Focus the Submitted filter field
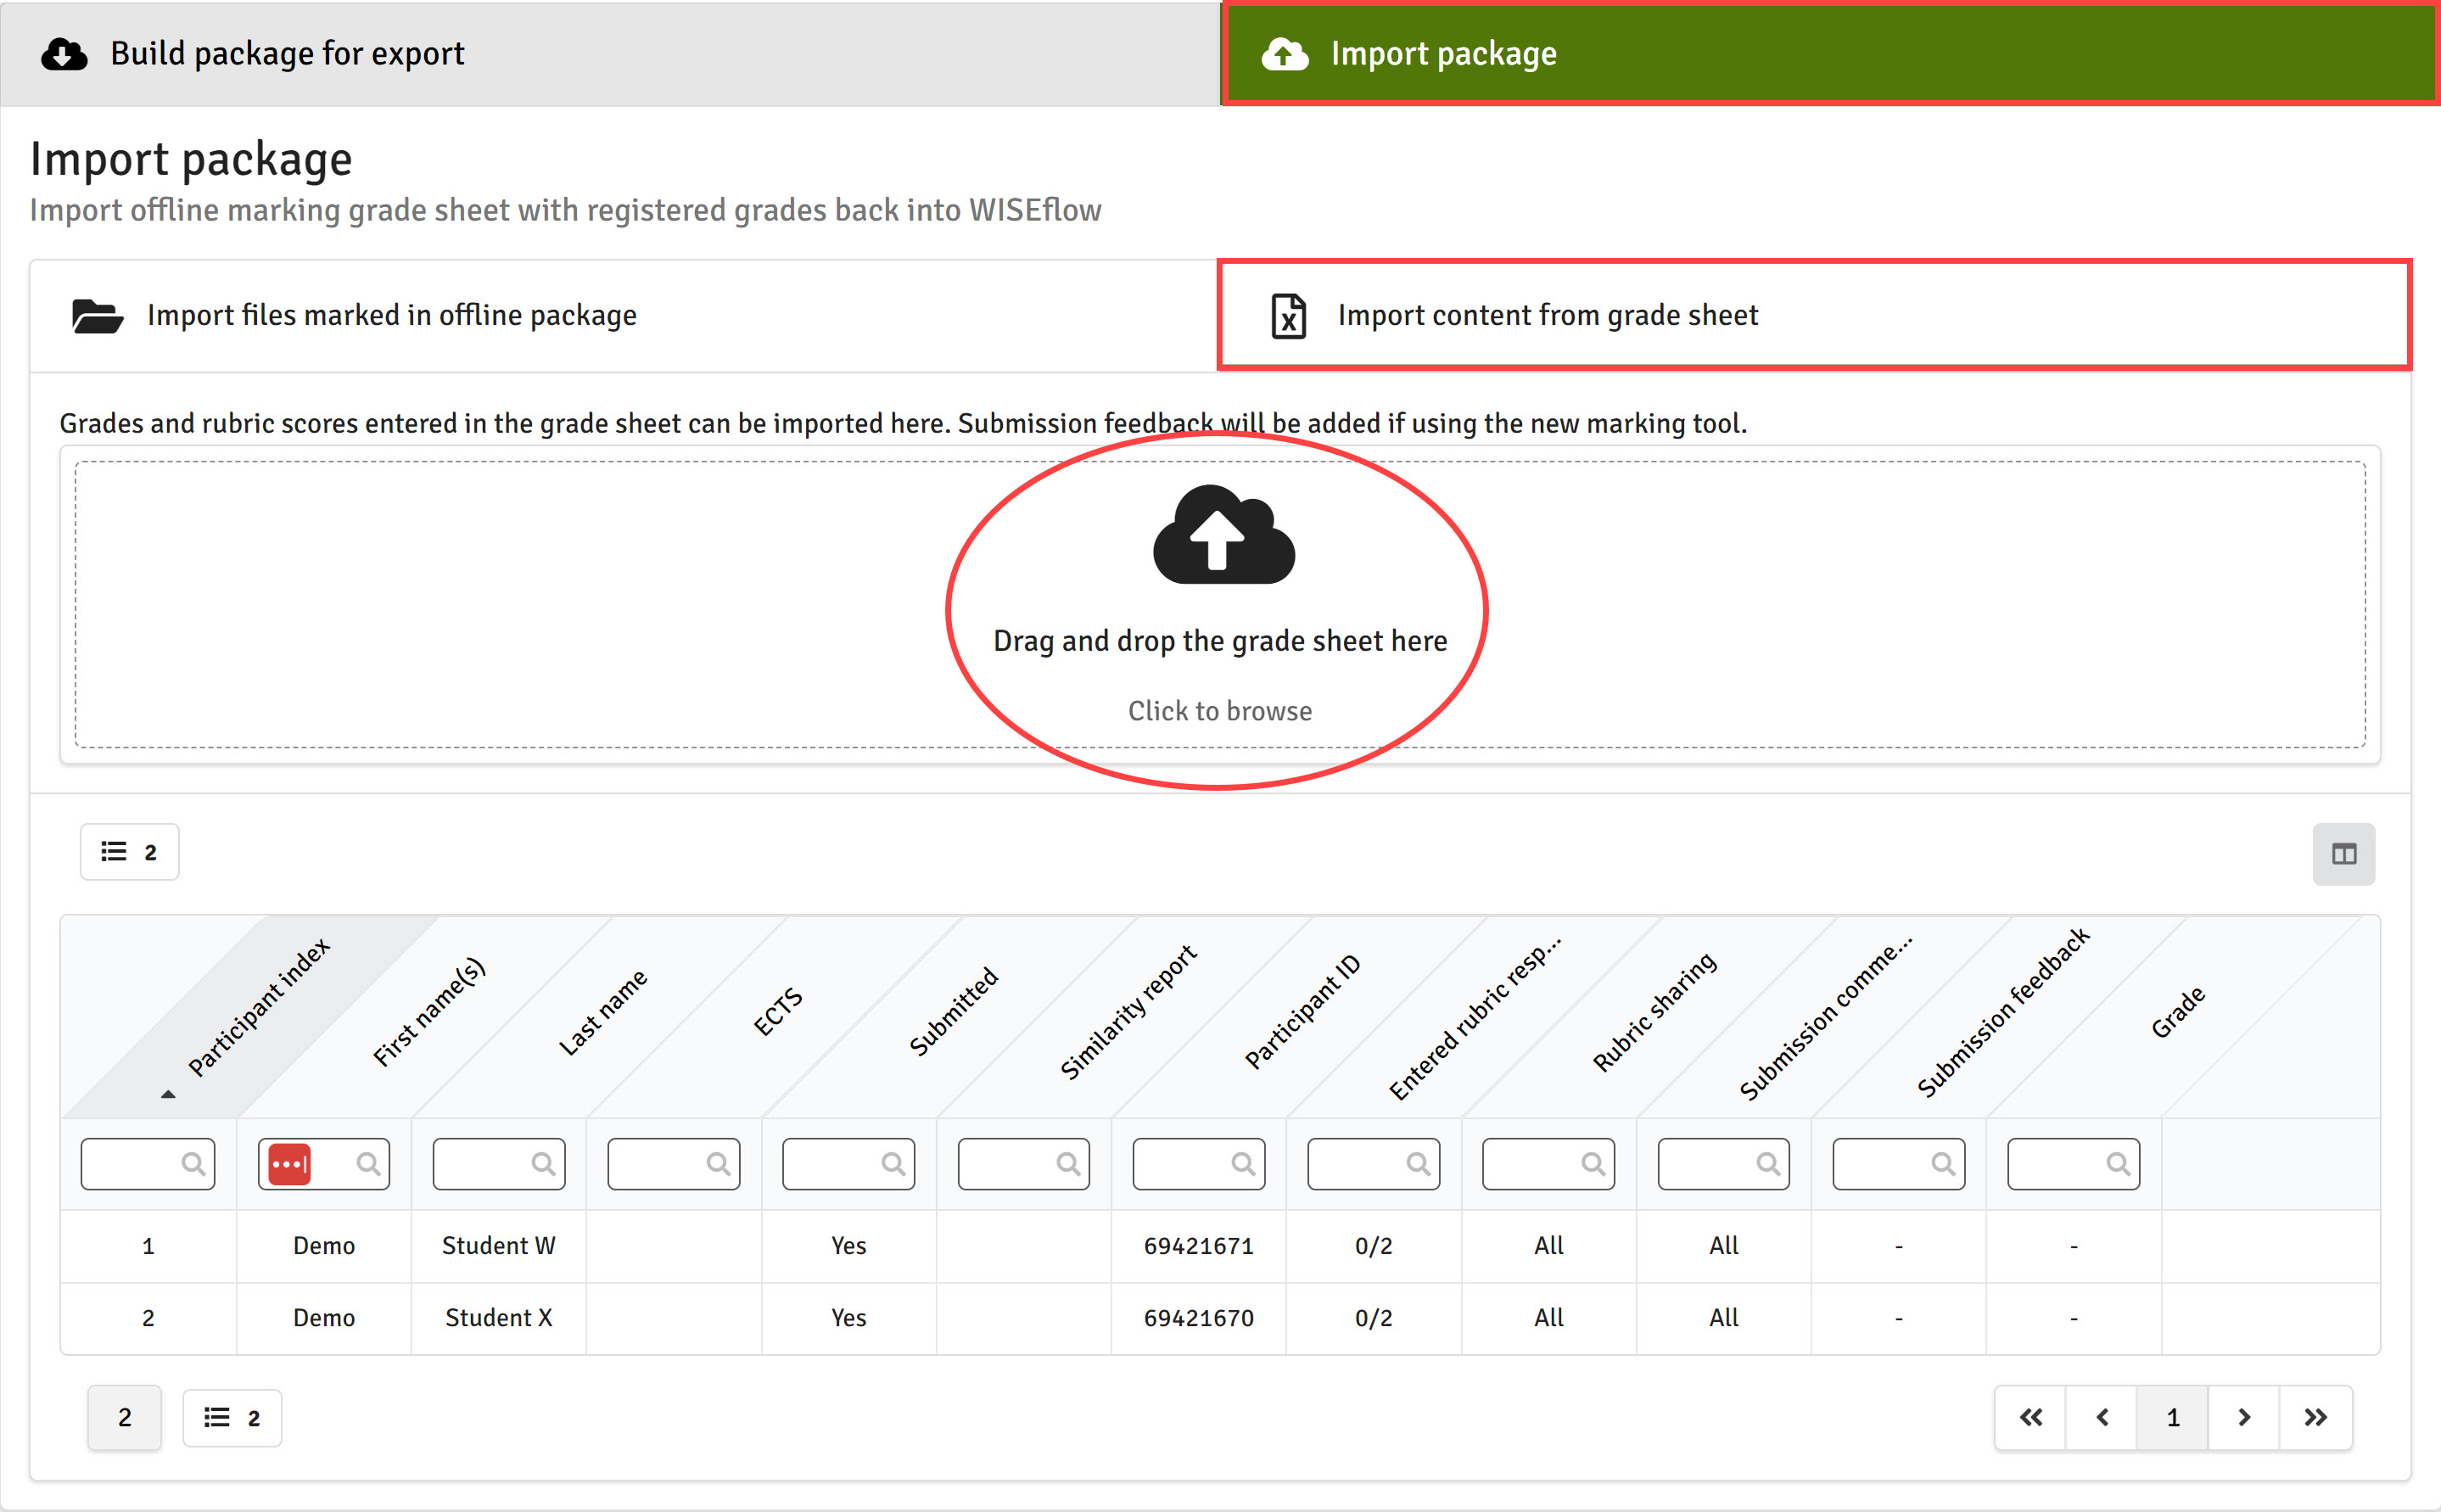 849,1164
